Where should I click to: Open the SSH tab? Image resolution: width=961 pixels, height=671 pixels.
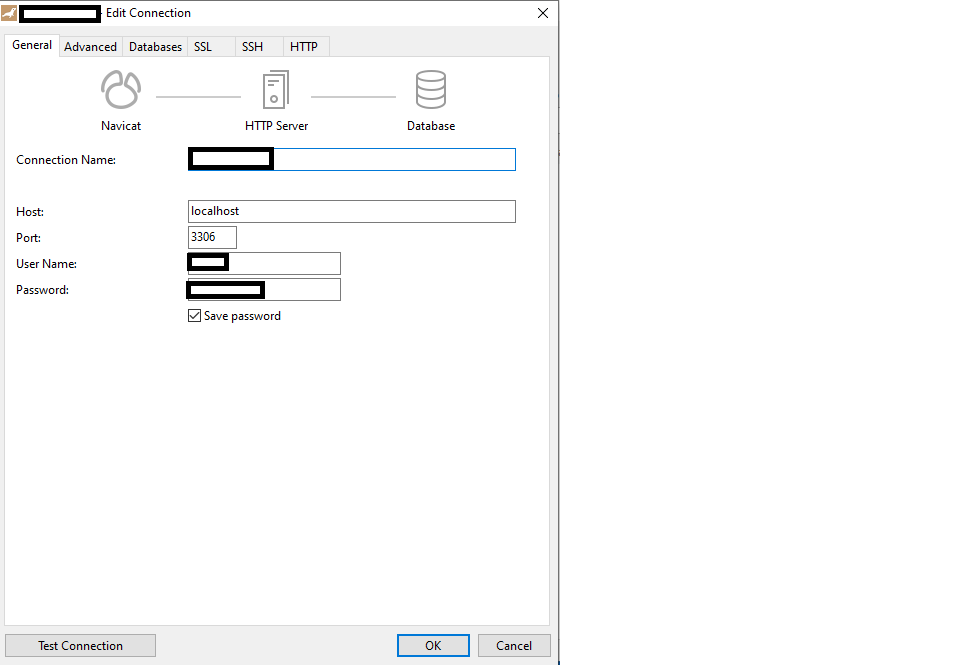(x=252, y=47)
